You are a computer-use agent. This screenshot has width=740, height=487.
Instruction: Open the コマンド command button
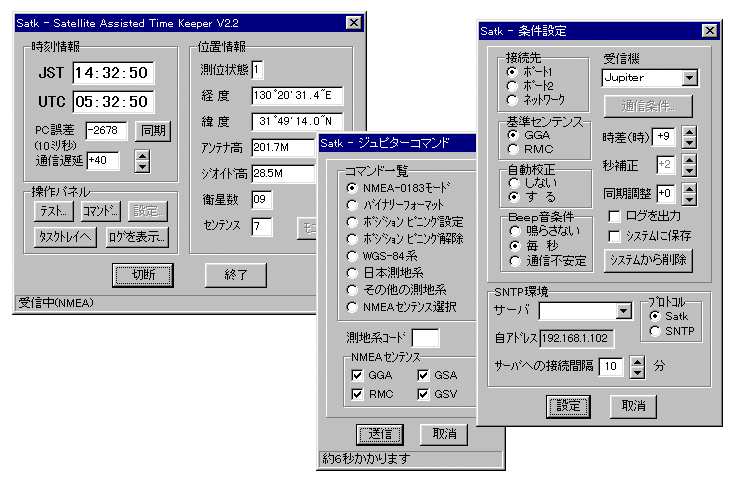pyautogui.click(x=101, y=211)
